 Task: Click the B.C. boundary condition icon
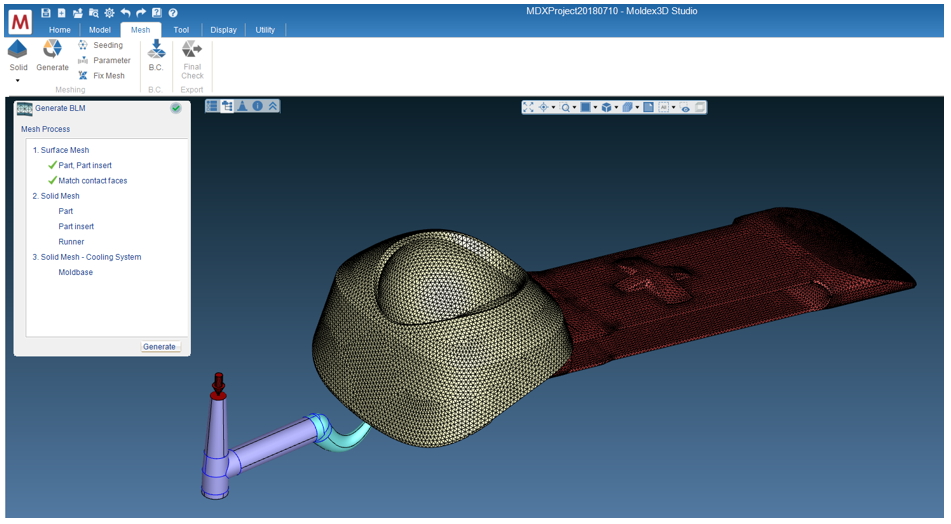tap(156, 50)
